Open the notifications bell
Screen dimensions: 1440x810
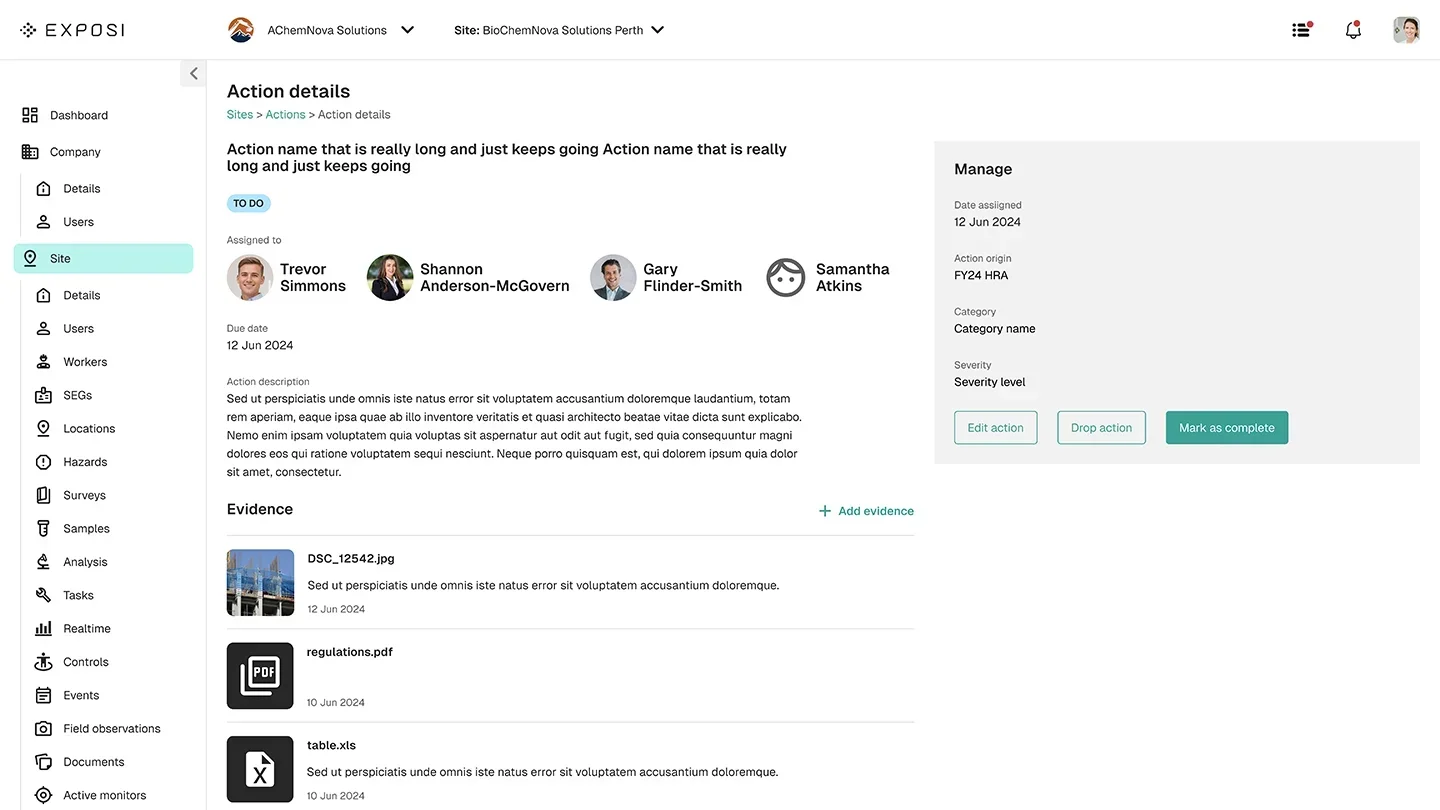coord(1353,30)
